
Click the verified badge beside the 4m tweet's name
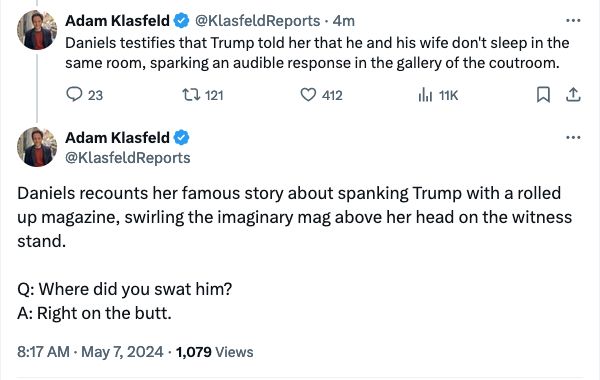tap(181, 20)
